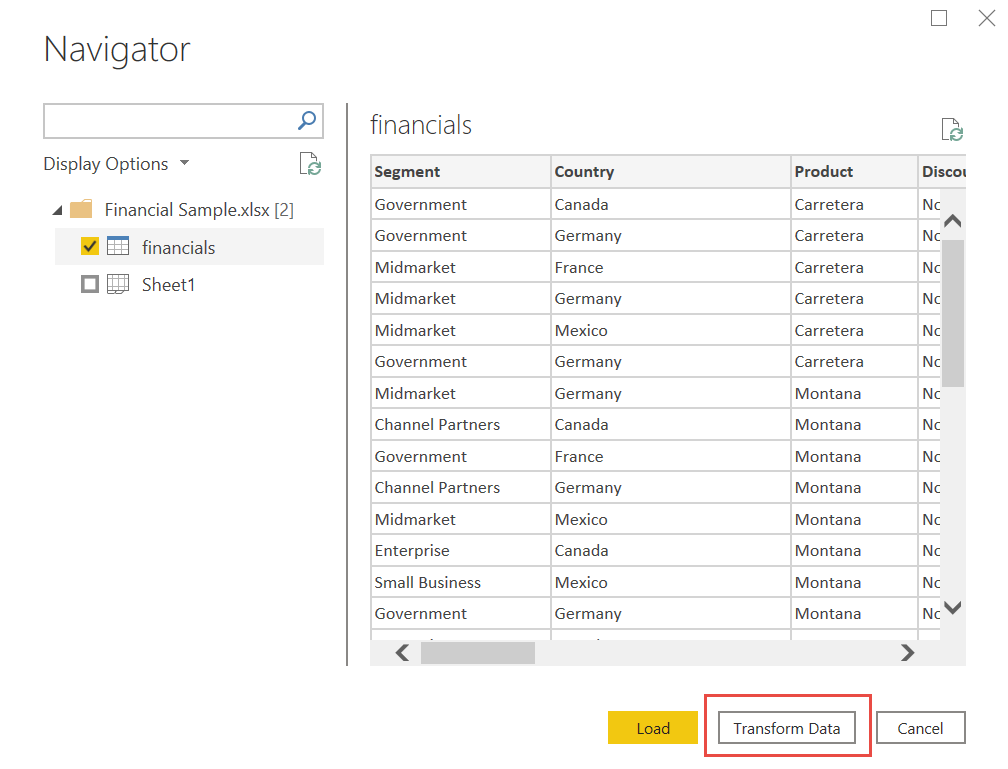1008x769 pixels.
Task: Click the Product column header
Action: point(854,172)
